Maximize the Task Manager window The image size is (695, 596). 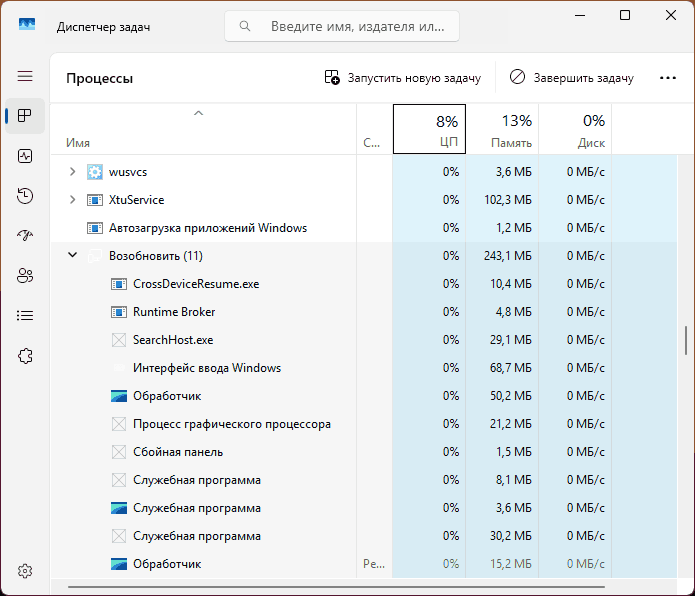click(x=625, y=16)
